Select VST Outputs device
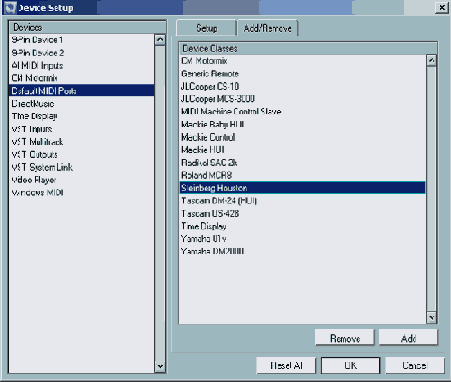The height and width of the screenshot is (382, 451). tap(82, 154)
